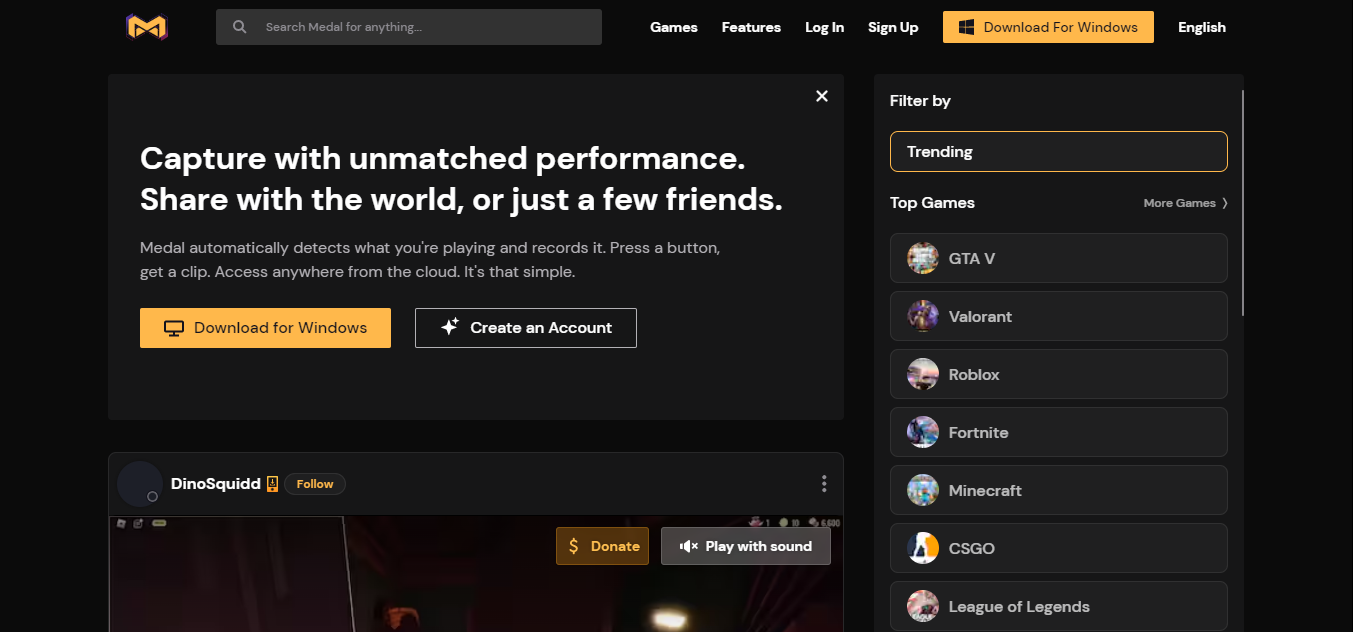This screenshot has height=632, width=1353.
Task: Select the Minecraft game label
Action: pos(985,490)
